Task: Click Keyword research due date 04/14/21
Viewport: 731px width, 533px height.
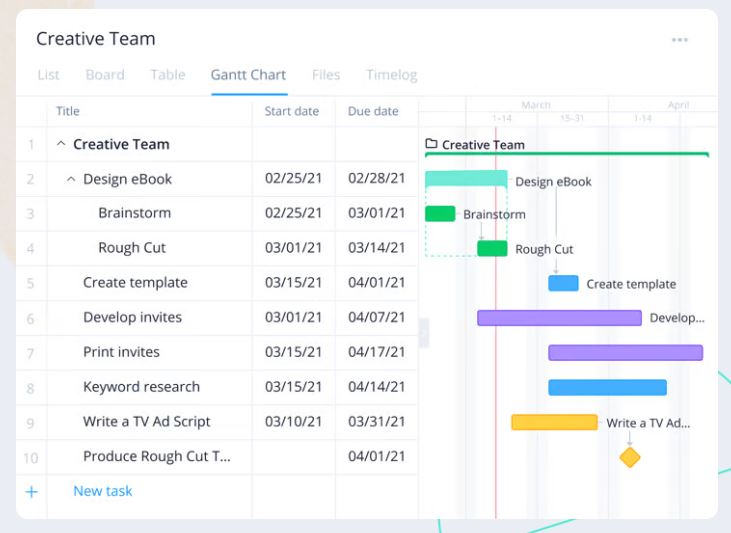Action: pyautogui.click(x=376, y=387)
